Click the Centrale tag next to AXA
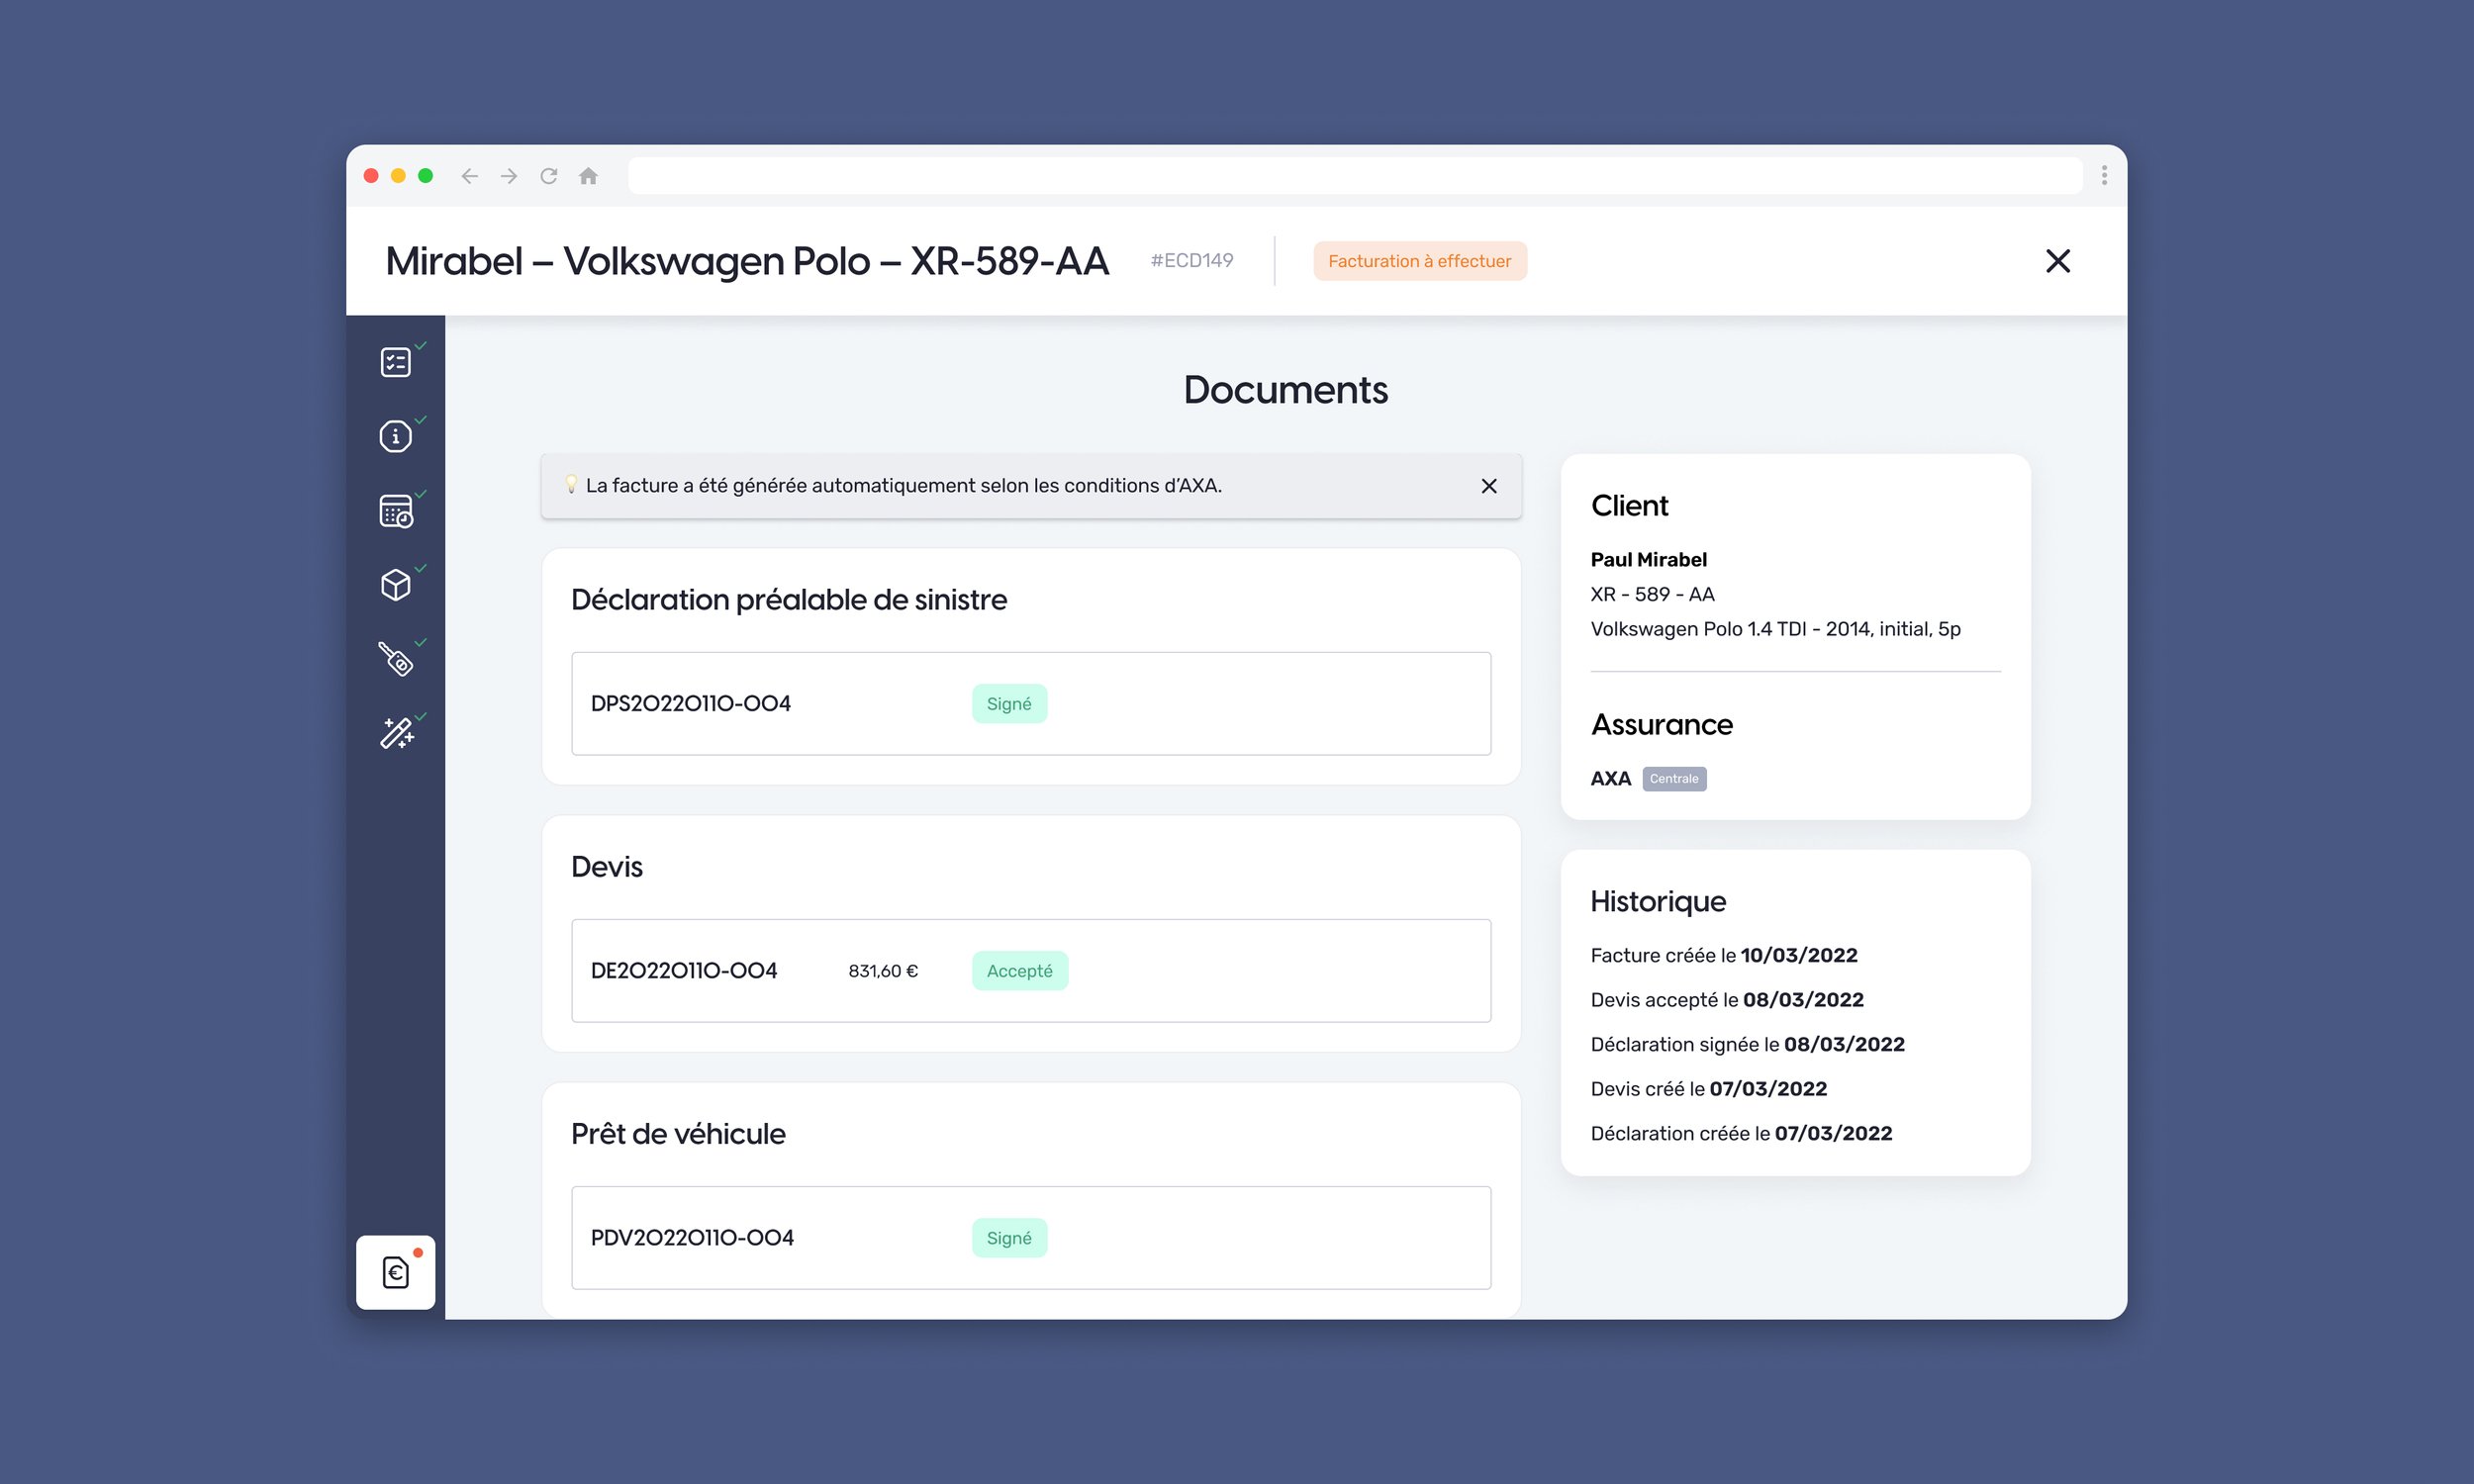Screen dimensions: 2474x1484 [x=1674, y=779]
